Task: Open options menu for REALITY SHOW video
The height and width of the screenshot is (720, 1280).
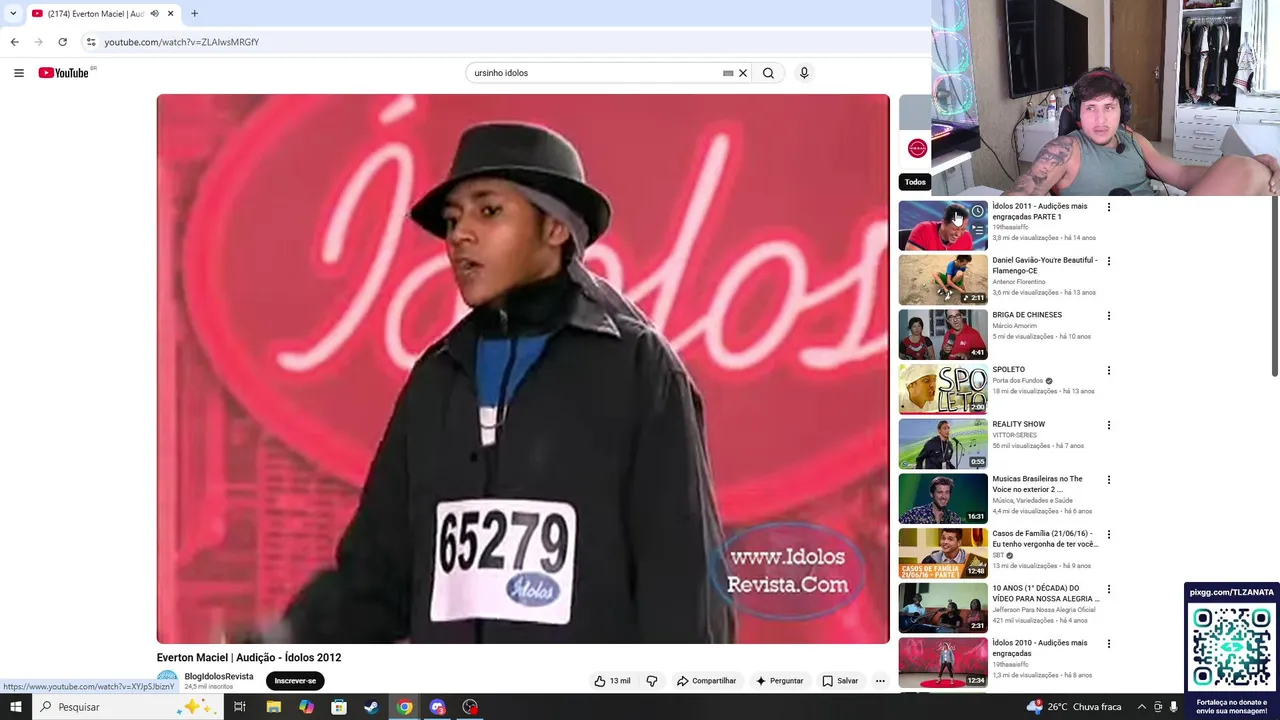Action: 1108,425
